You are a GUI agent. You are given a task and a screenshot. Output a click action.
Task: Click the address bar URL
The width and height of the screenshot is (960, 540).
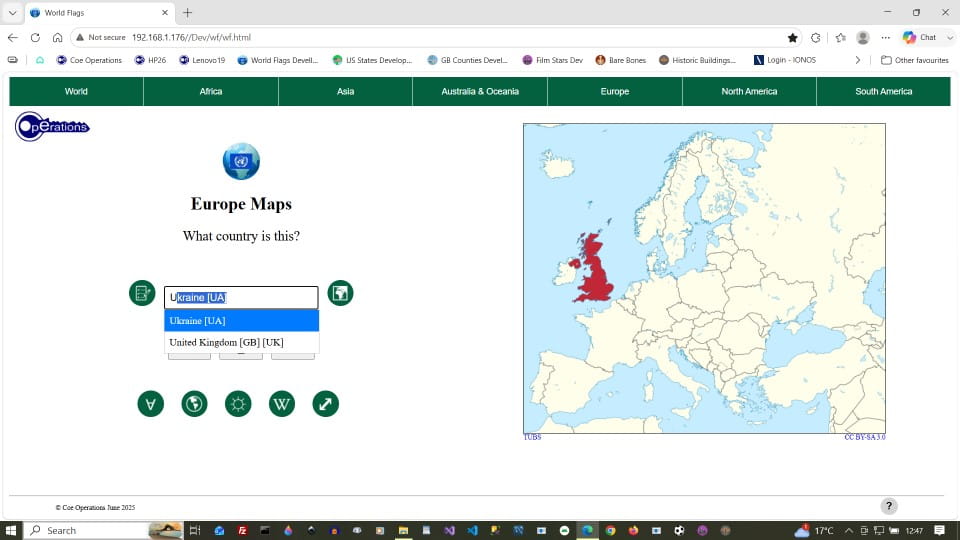tap(191, 37)
